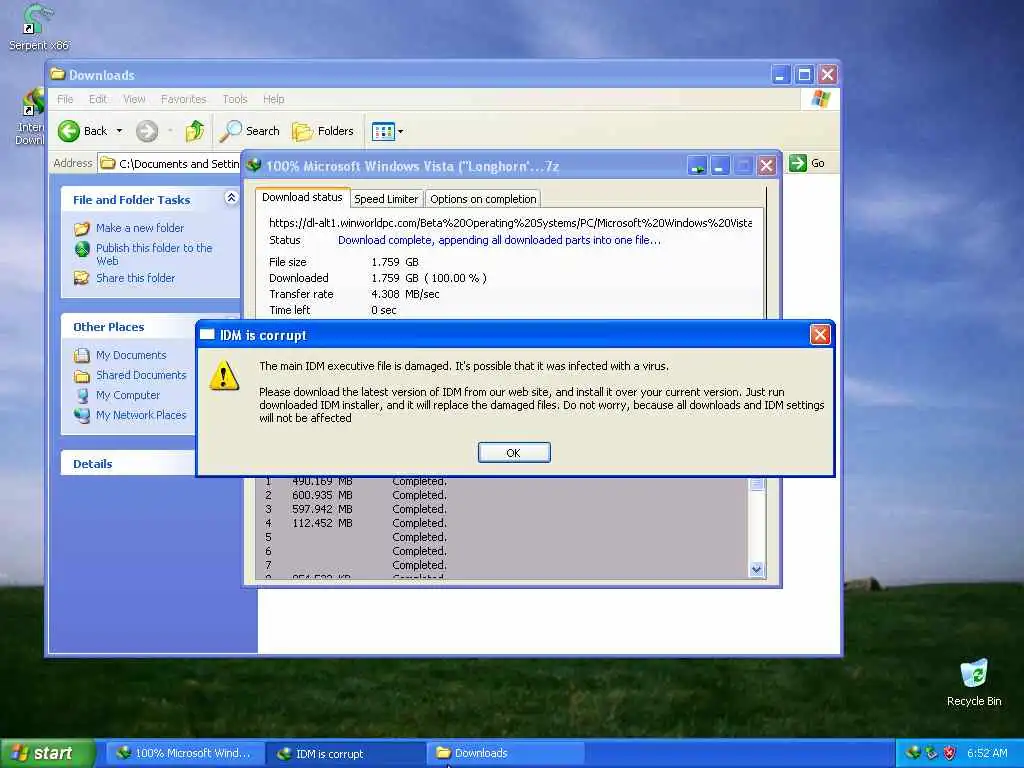Image resolution: width=1024 pixels, height=768 pixels.
Task: Open My Network Places link
Action: (x=140, y=415)
